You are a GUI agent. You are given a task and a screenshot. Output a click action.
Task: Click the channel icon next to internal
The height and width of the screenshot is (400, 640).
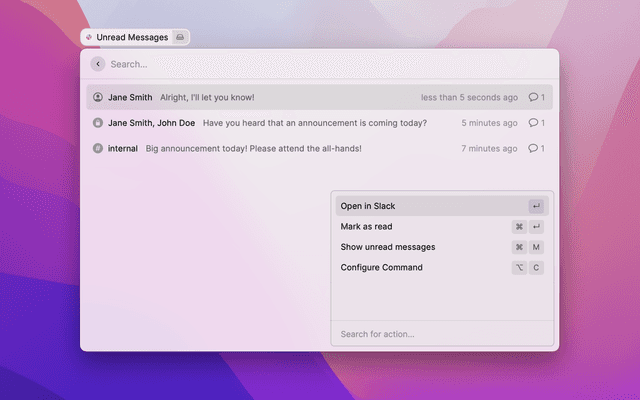coord(98,148)
